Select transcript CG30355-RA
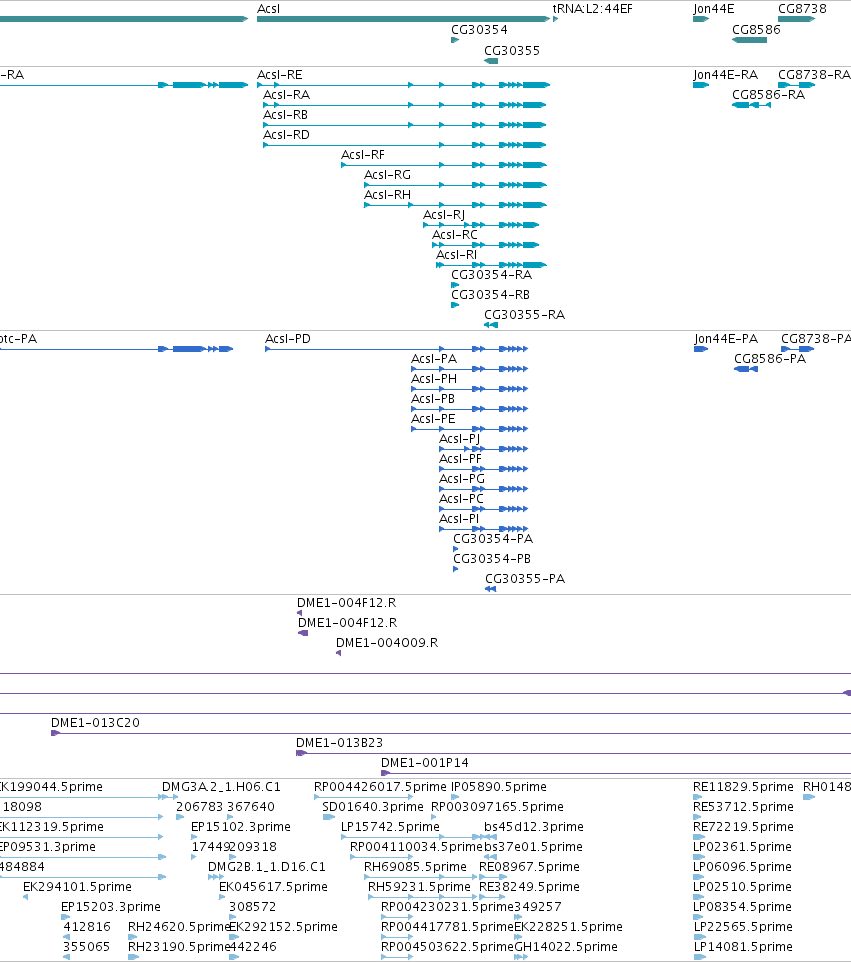This screenshot has height=962, width=851. tap(525, 315)
